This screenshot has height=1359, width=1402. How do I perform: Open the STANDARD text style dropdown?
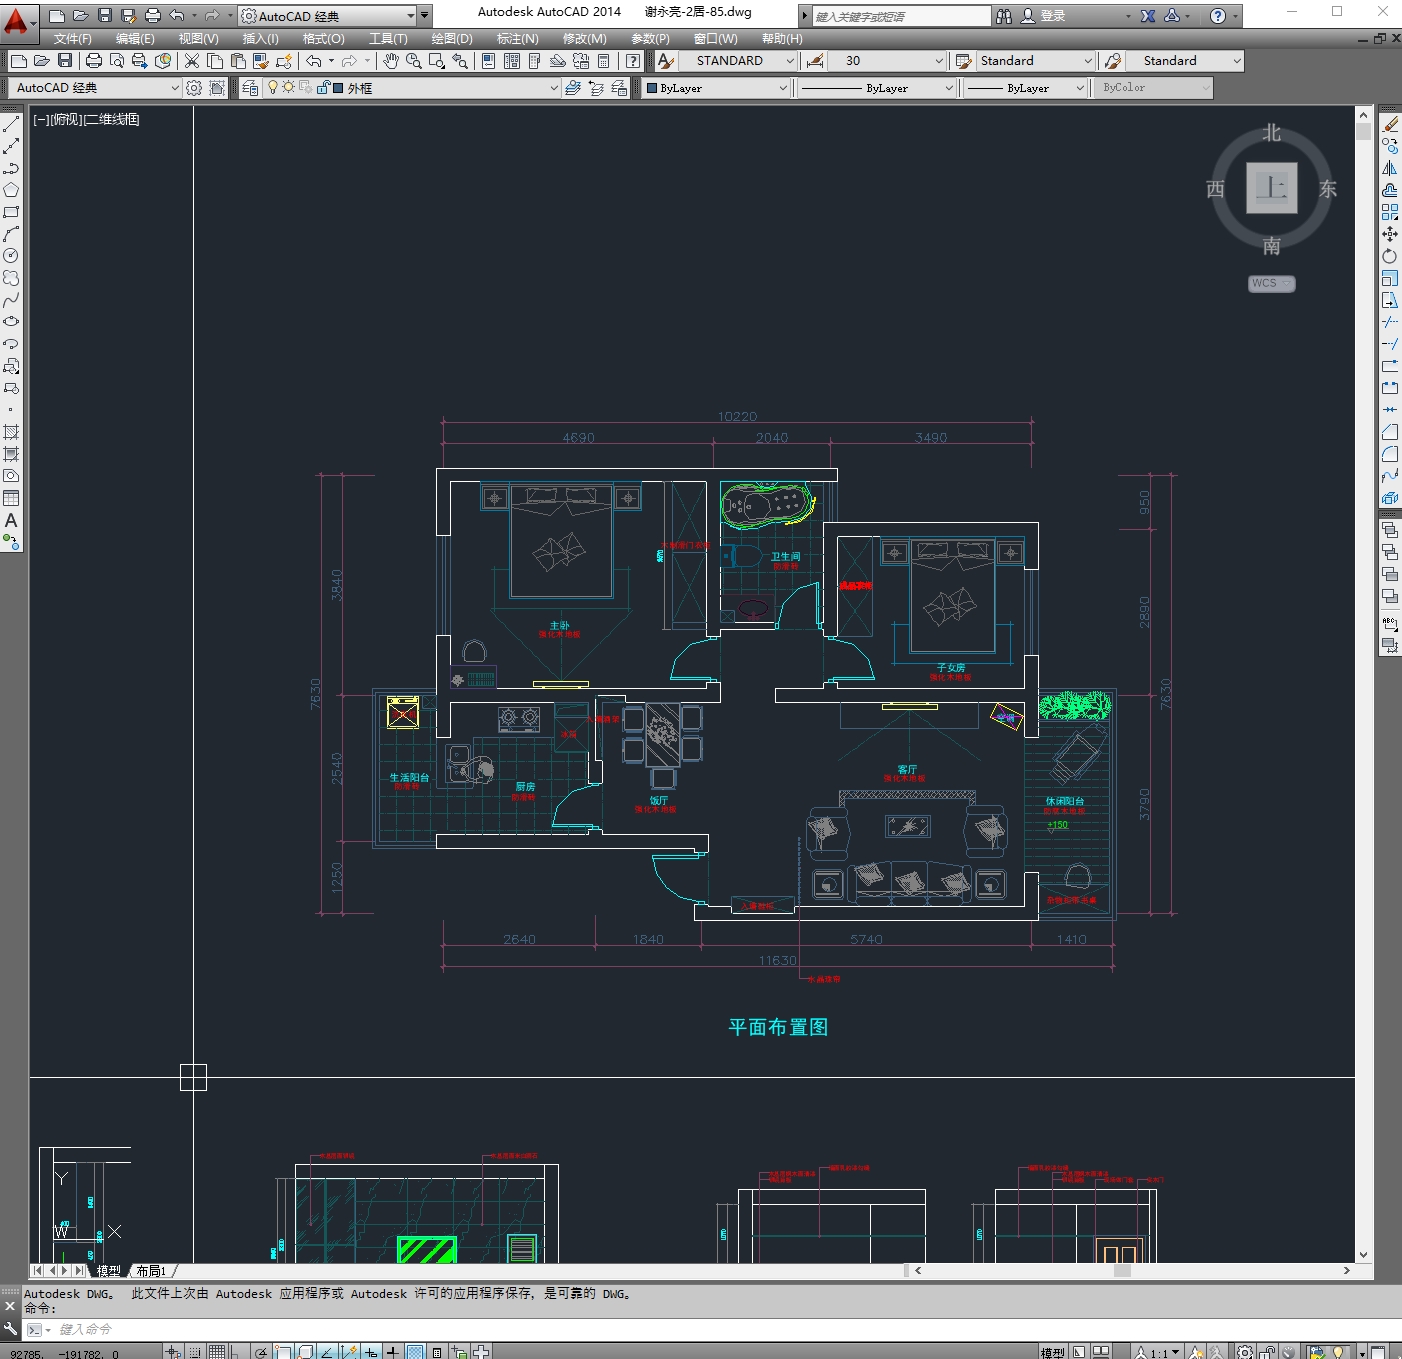tap(789, 61)
